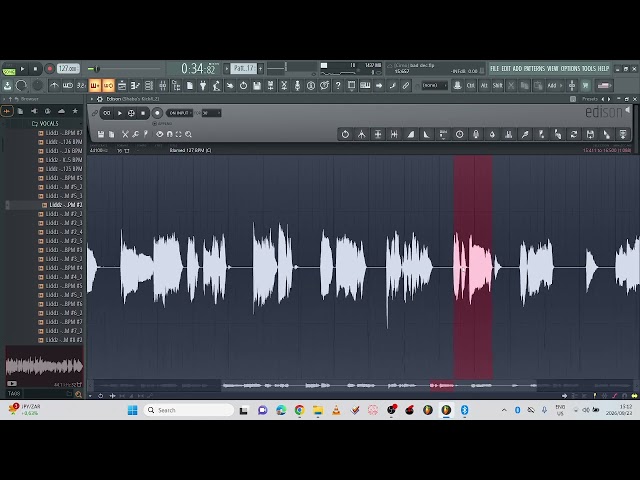This screenshot has height=480, width=640.
Task: Click Edison scissors edit tool icon
Action: 125,134
